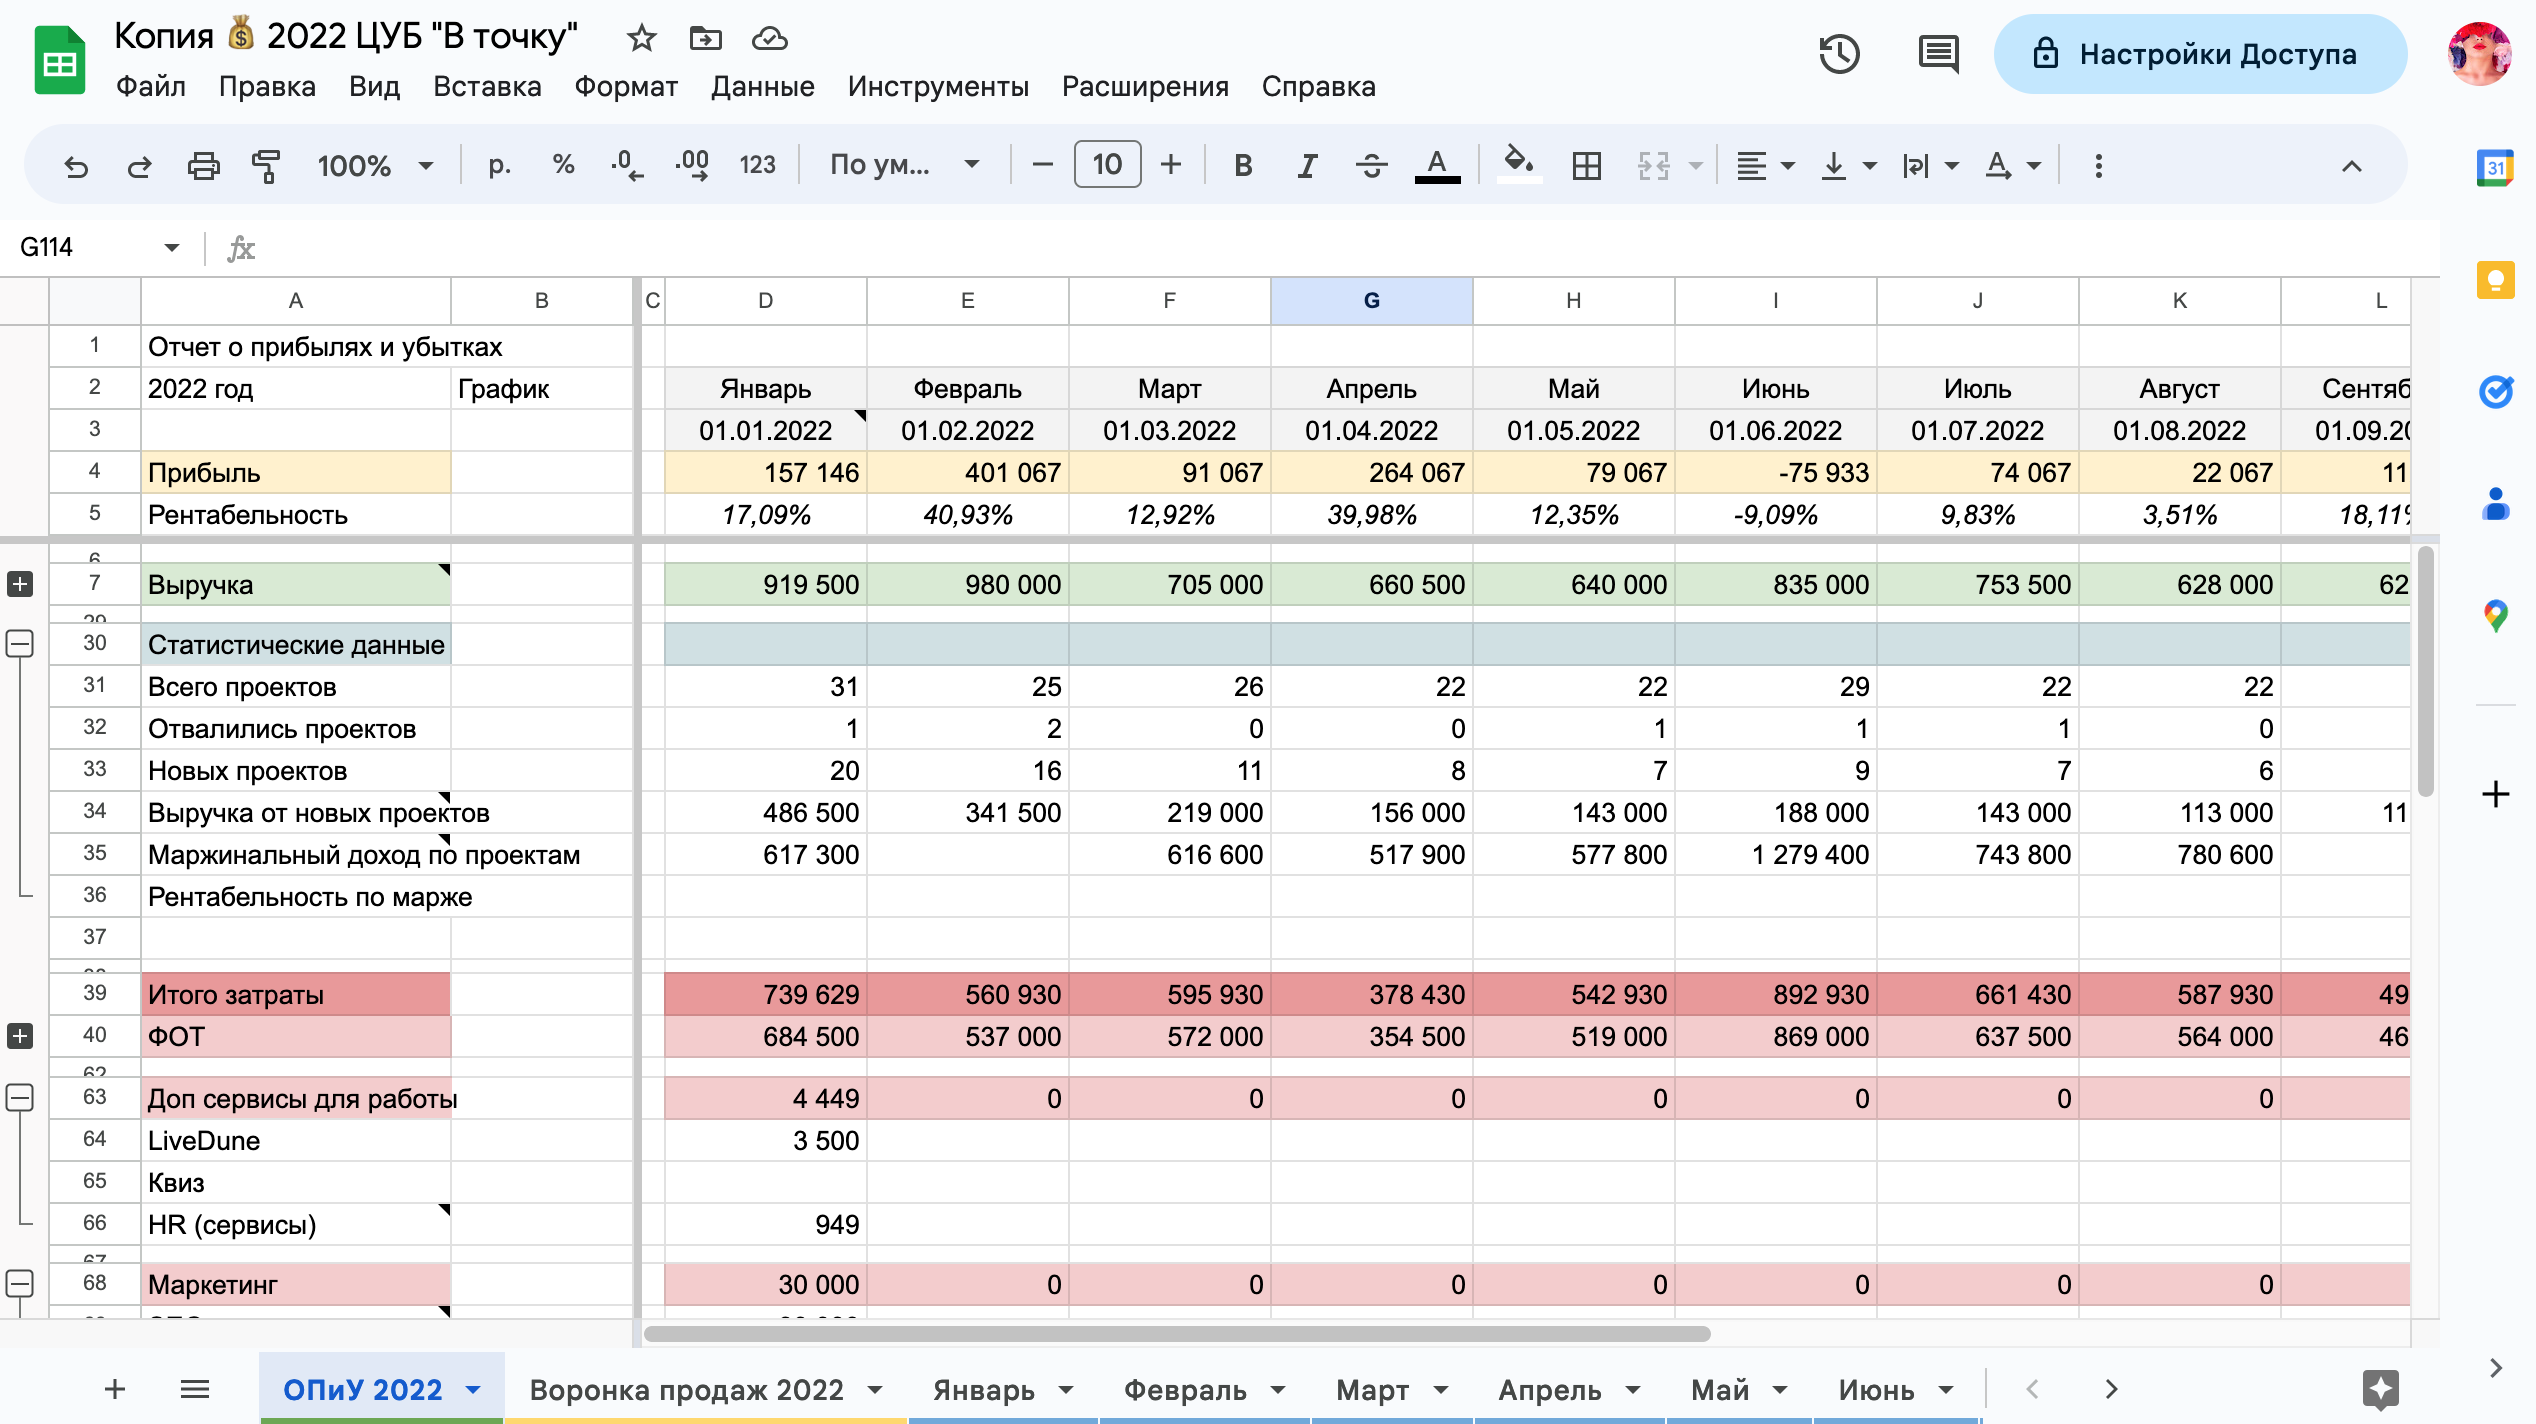The height and width of the screenshot is (1424, 2536).
Task: Open the zoom 100% dropdown
Action: [375, 165]
